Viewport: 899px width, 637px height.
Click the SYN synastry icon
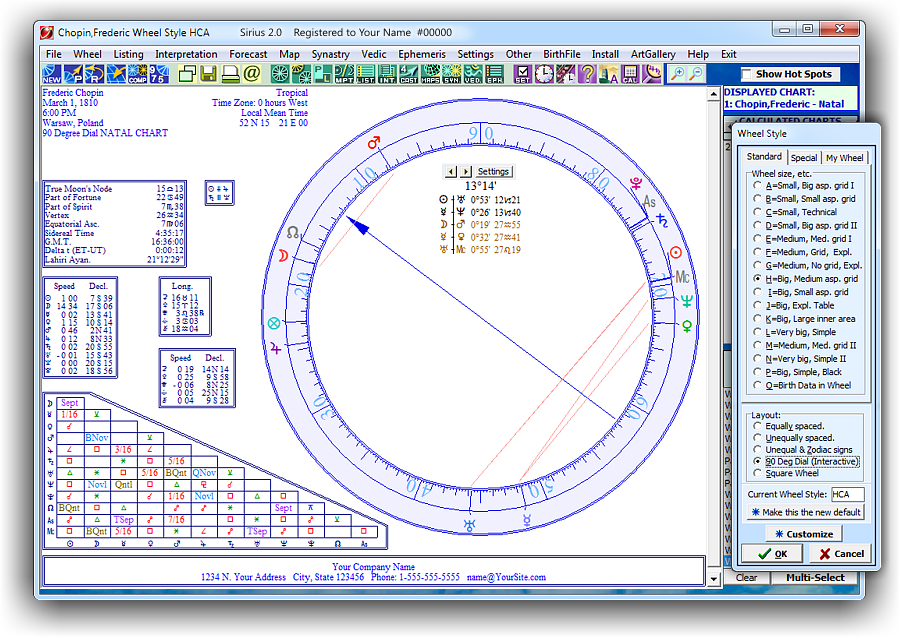pyautogui.click(x=451, y=74)
